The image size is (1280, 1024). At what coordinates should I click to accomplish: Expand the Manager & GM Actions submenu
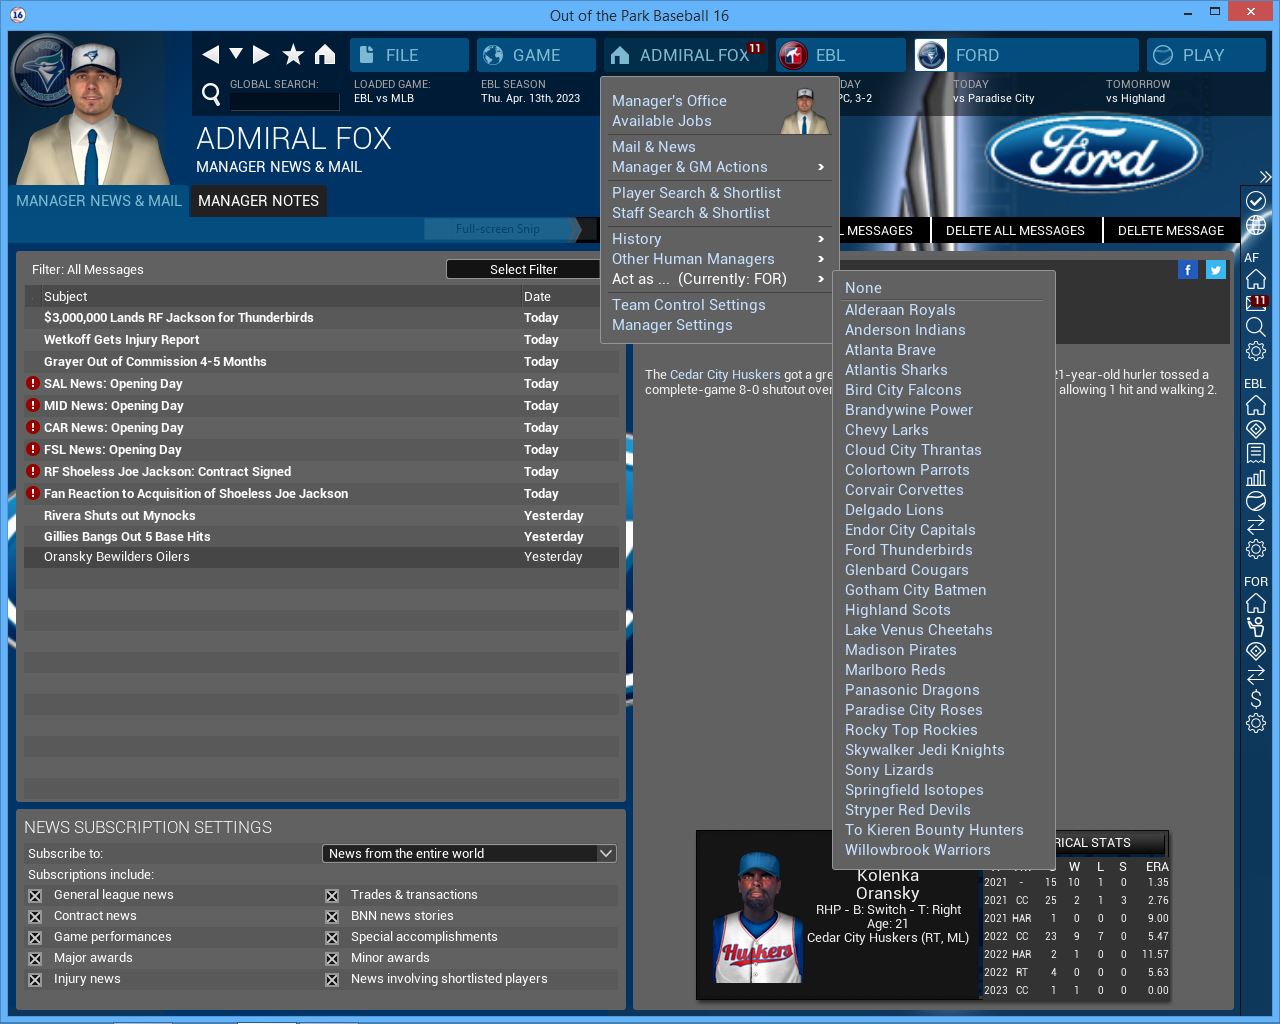(718, 167)
